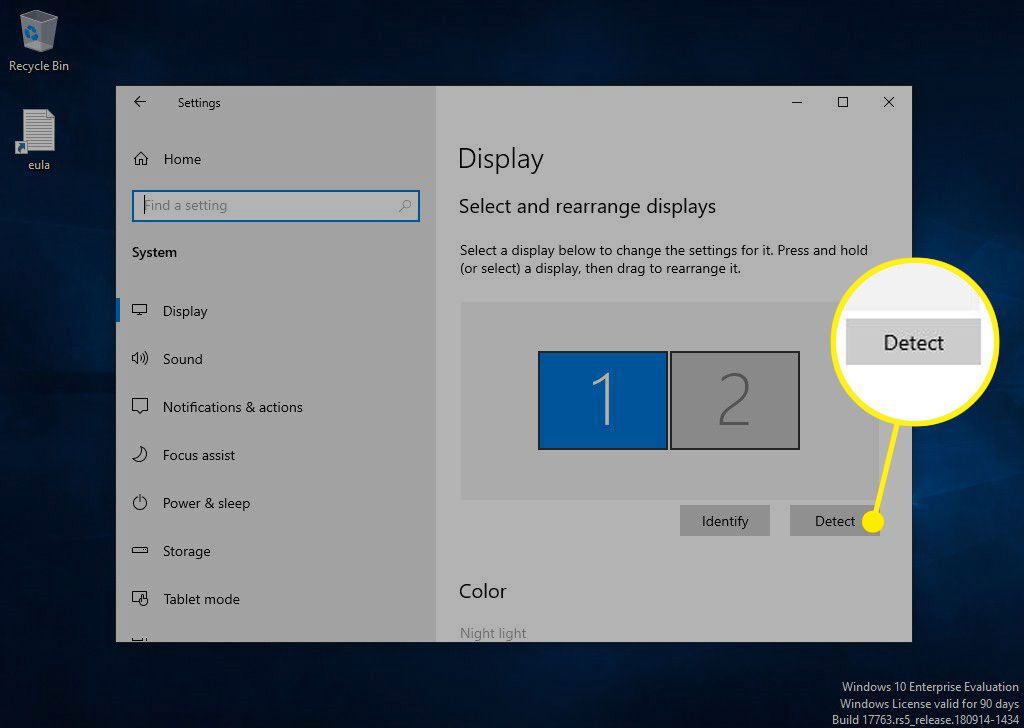Click the Identify button

pyautogui.click(x=725, y=521)
